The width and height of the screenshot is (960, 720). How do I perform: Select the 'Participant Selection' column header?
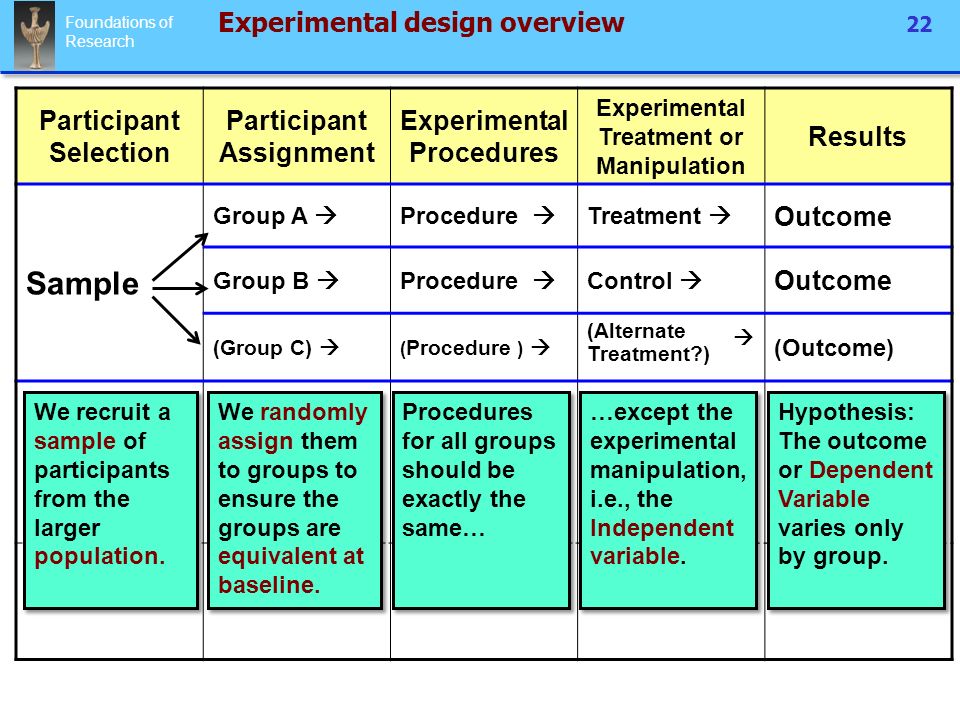[110, 136]
